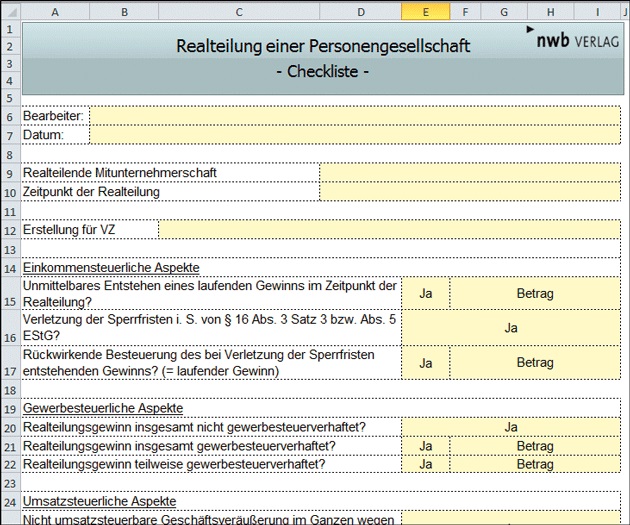
Task: Select the highlighted column E header
Action: [425, 10]
